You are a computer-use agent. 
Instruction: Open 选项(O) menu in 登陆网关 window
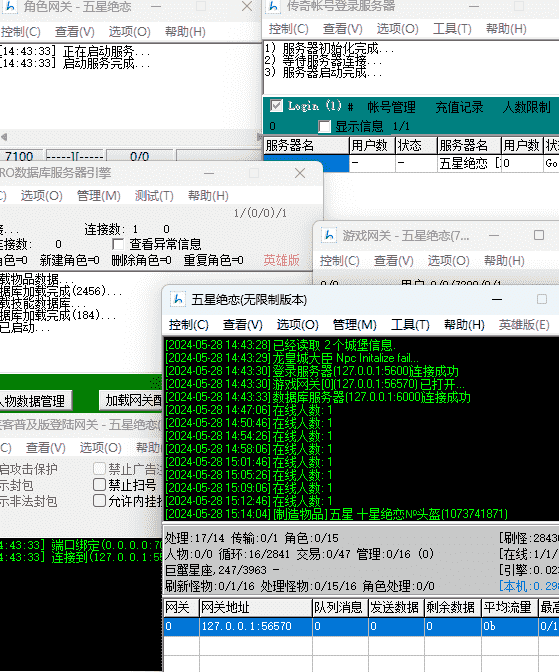(101, 448)
